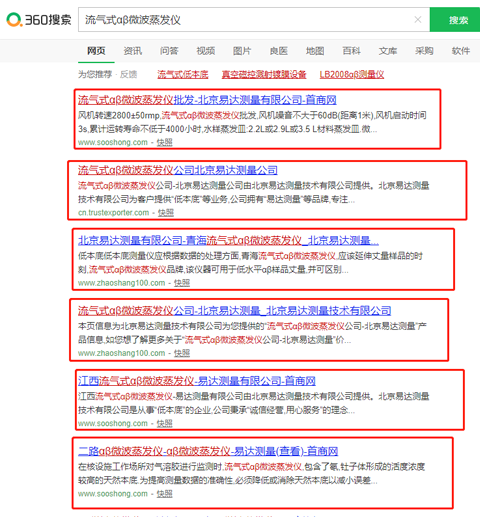Screen dimensions: 480x517
Task: Click the 反馈 link beside 为您推荐
Action: pyautogui.click(x=128, y=74)
